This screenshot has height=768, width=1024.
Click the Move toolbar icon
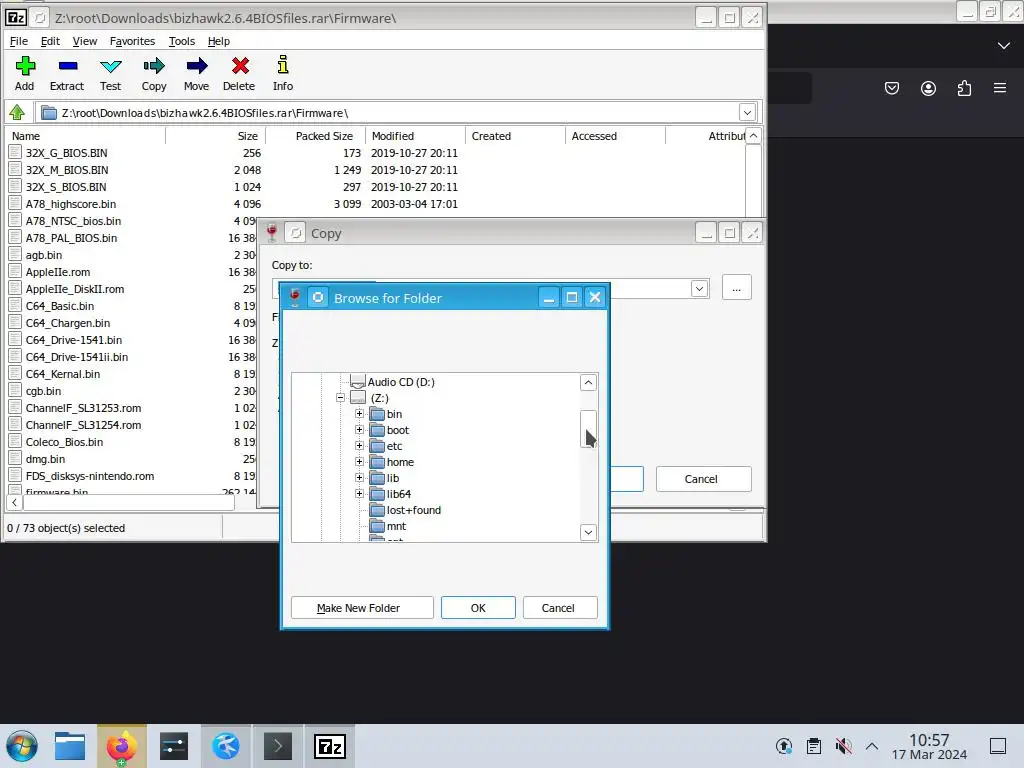pos(196,73)
